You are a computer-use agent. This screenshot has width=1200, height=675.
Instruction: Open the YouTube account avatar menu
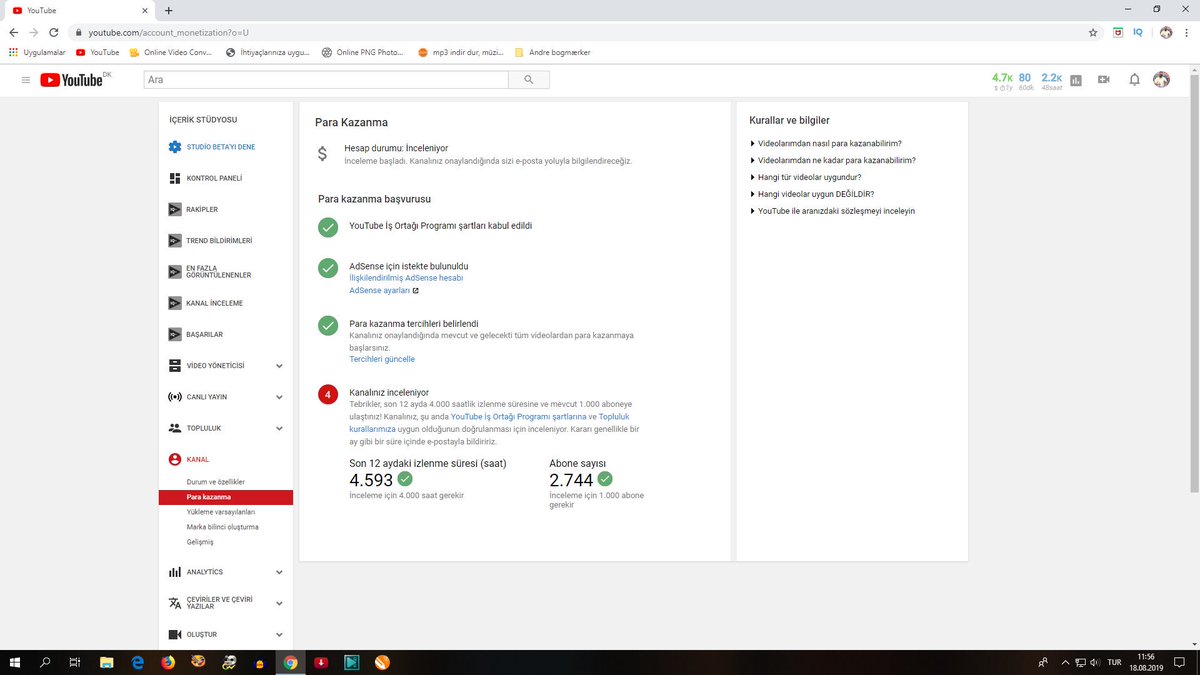pyautogui.click(x=1161, y=80)
